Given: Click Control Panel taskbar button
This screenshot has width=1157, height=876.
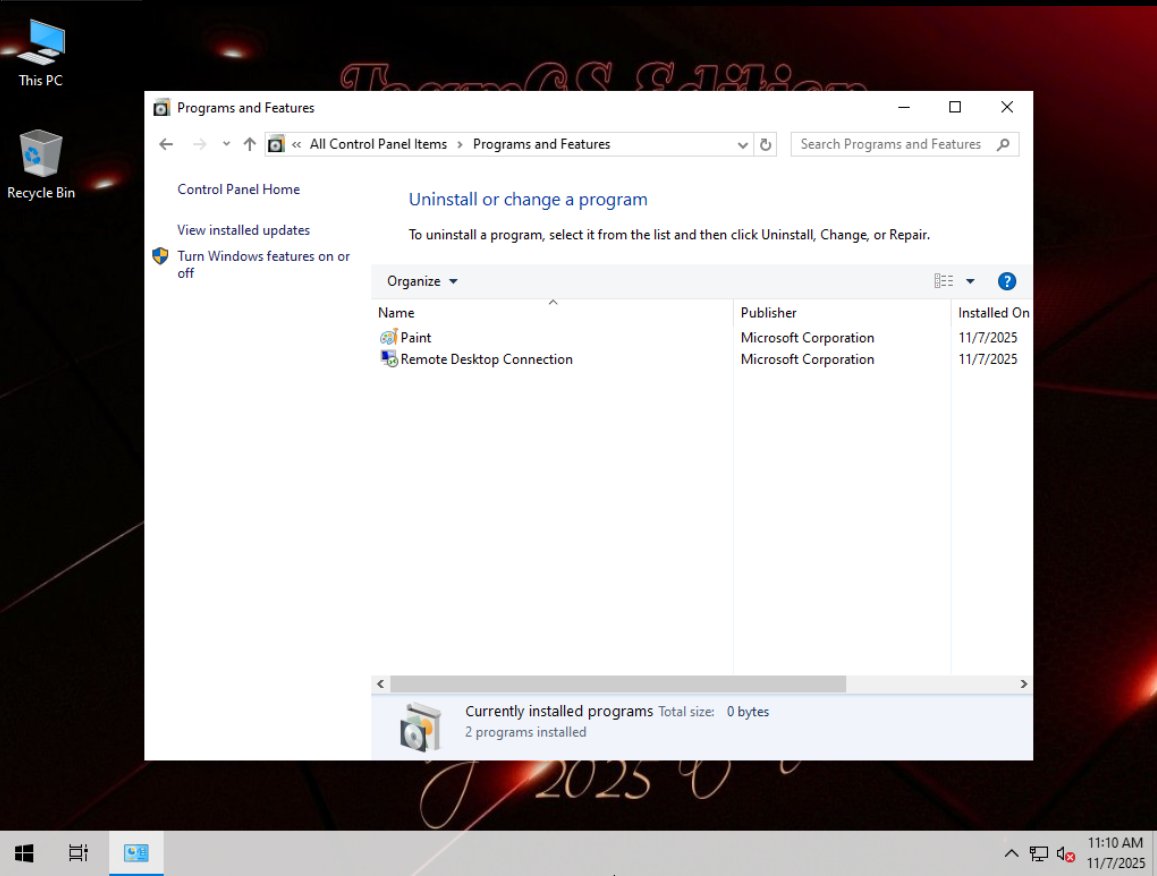Looking at the screenshot, I should pos(137,854).
